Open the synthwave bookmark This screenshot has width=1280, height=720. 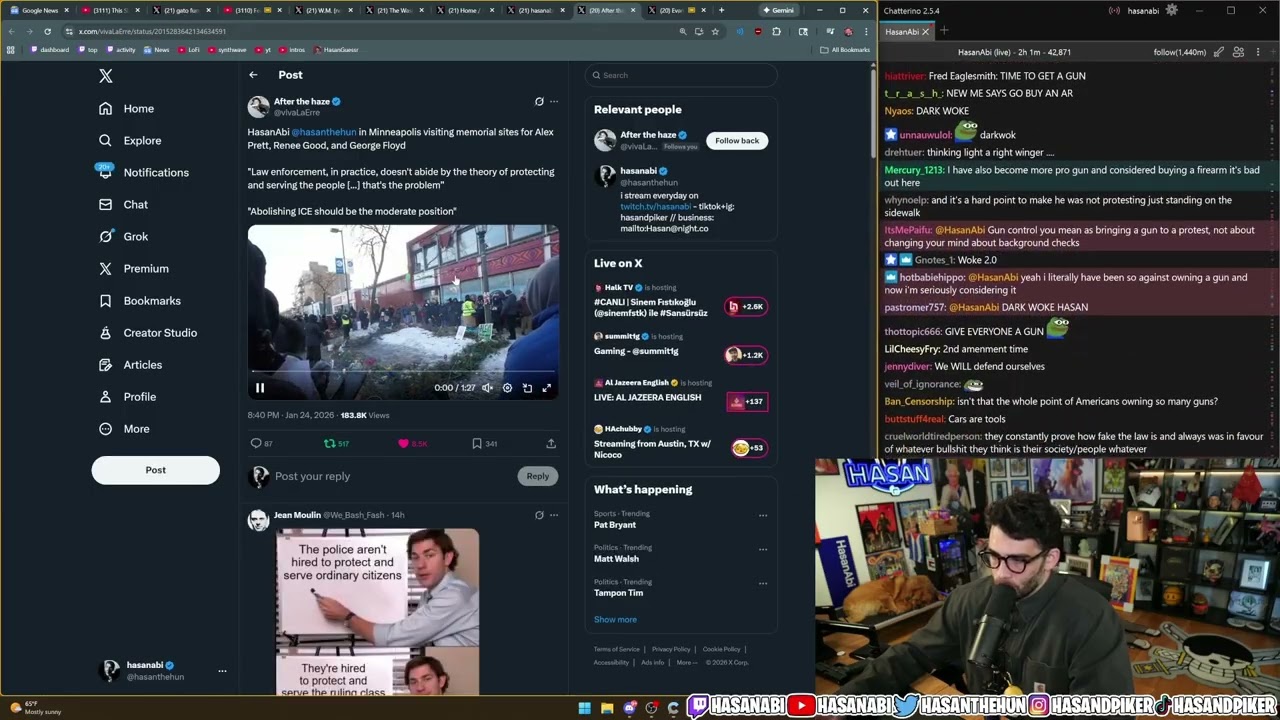pos(227,50)
